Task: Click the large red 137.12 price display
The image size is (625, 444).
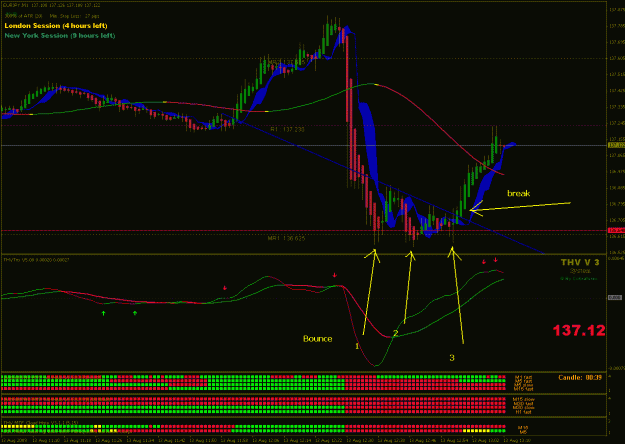Action: point(579,330)
